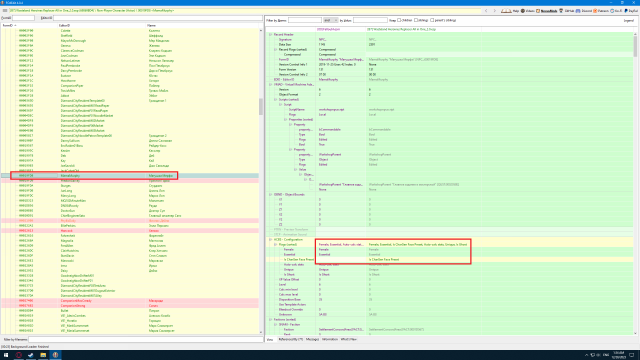640x360 pixels.
Task: Go forward with the right navigation arrow
Action: (494, 11)
